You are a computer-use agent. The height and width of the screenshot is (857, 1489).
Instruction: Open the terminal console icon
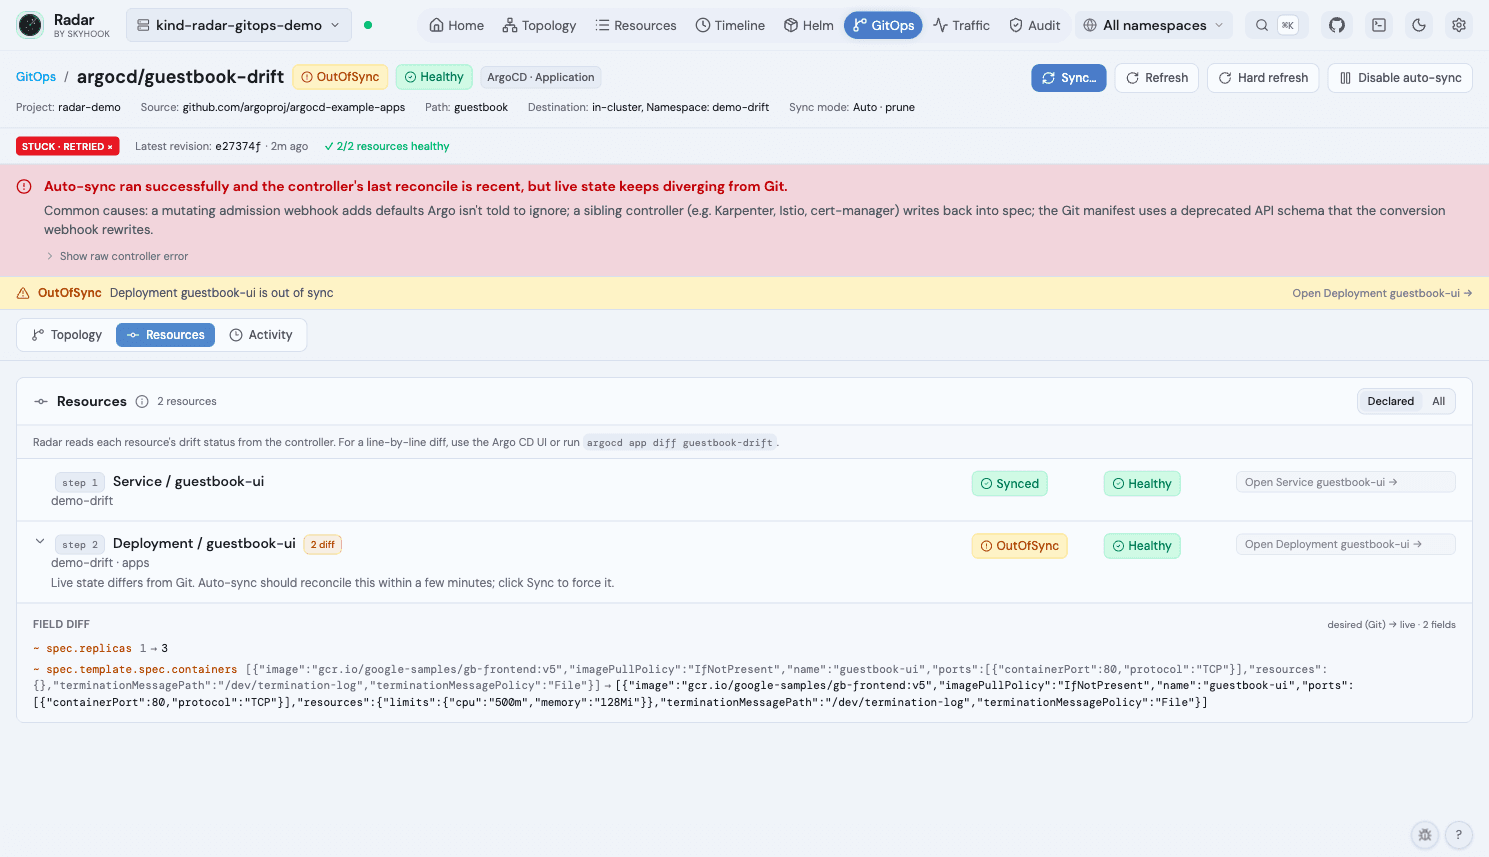click(1379, 25)
